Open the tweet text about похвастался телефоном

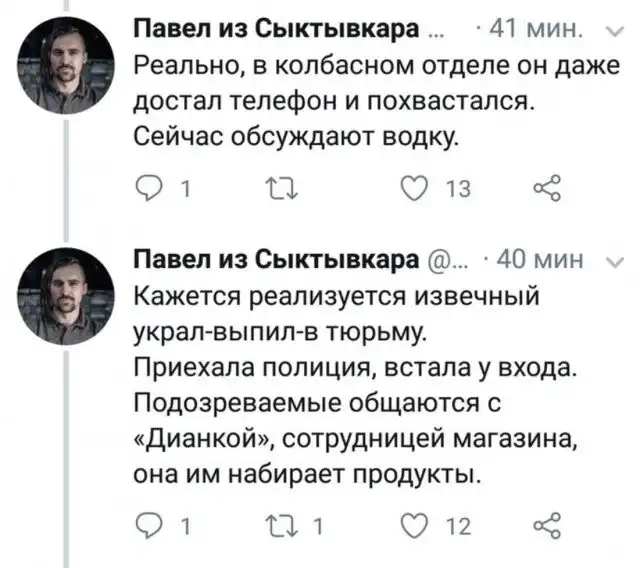point(340,100)
